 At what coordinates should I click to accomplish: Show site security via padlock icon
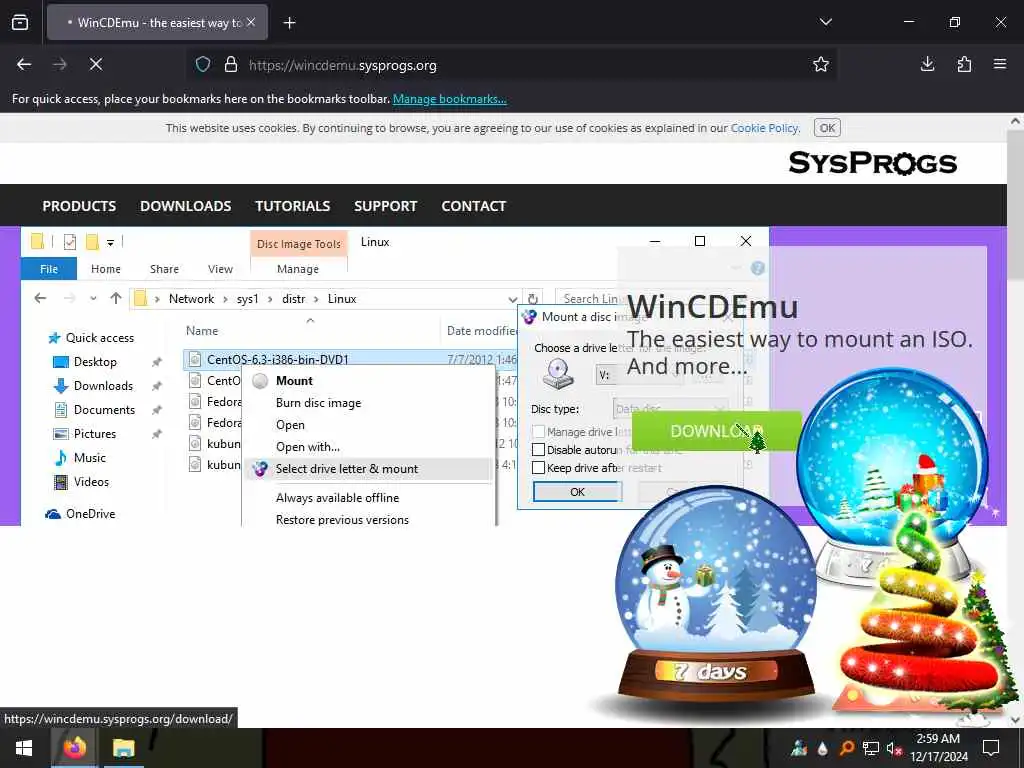click(x=231, y=65)
